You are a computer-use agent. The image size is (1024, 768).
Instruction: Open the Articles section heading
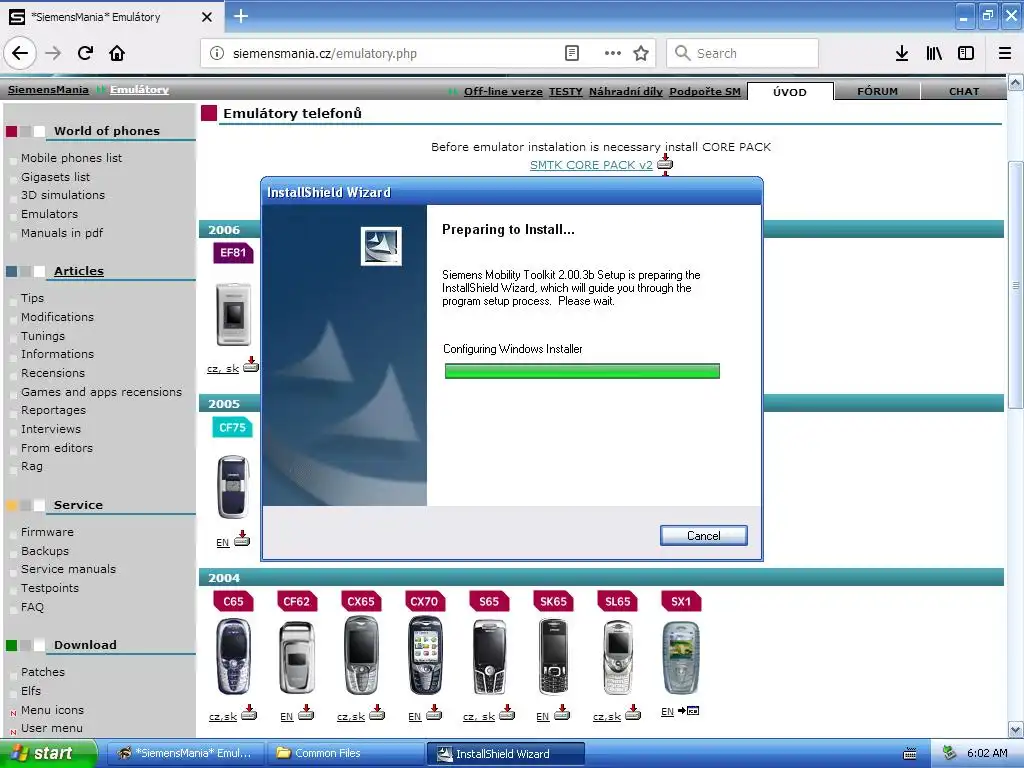tap(78, 270)
